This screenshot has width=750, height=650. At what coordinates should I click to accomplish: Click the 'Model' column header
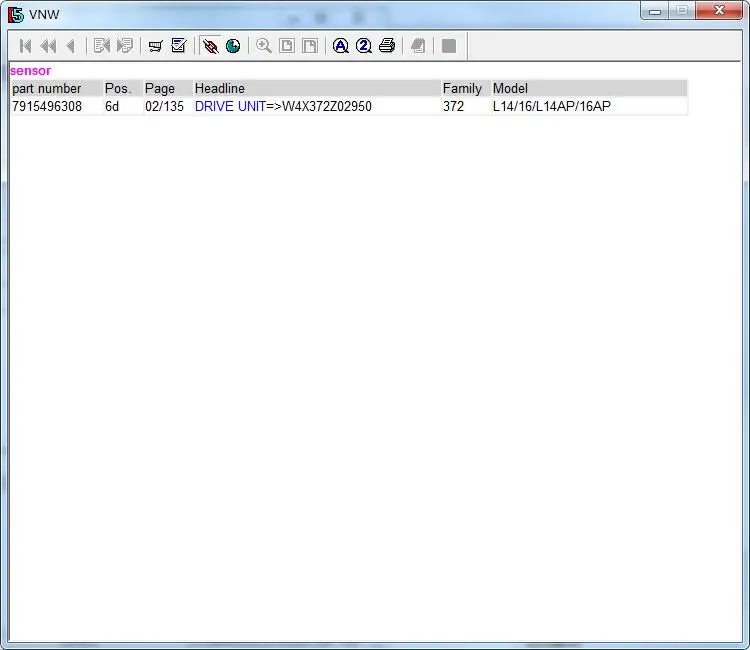point(589,88)
